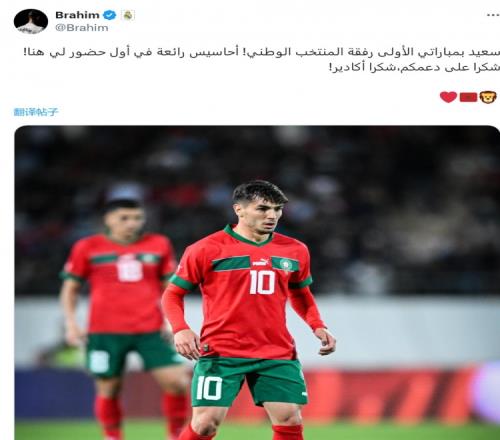Click the number 10 on the green shorts

click(209, 388)
